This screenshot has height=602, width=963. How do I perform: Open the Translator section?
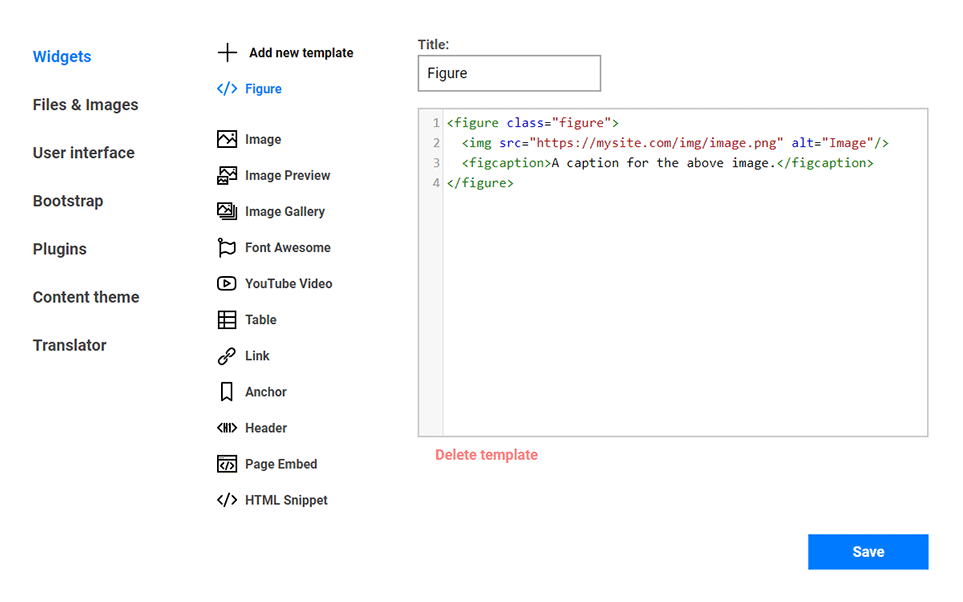69,345
